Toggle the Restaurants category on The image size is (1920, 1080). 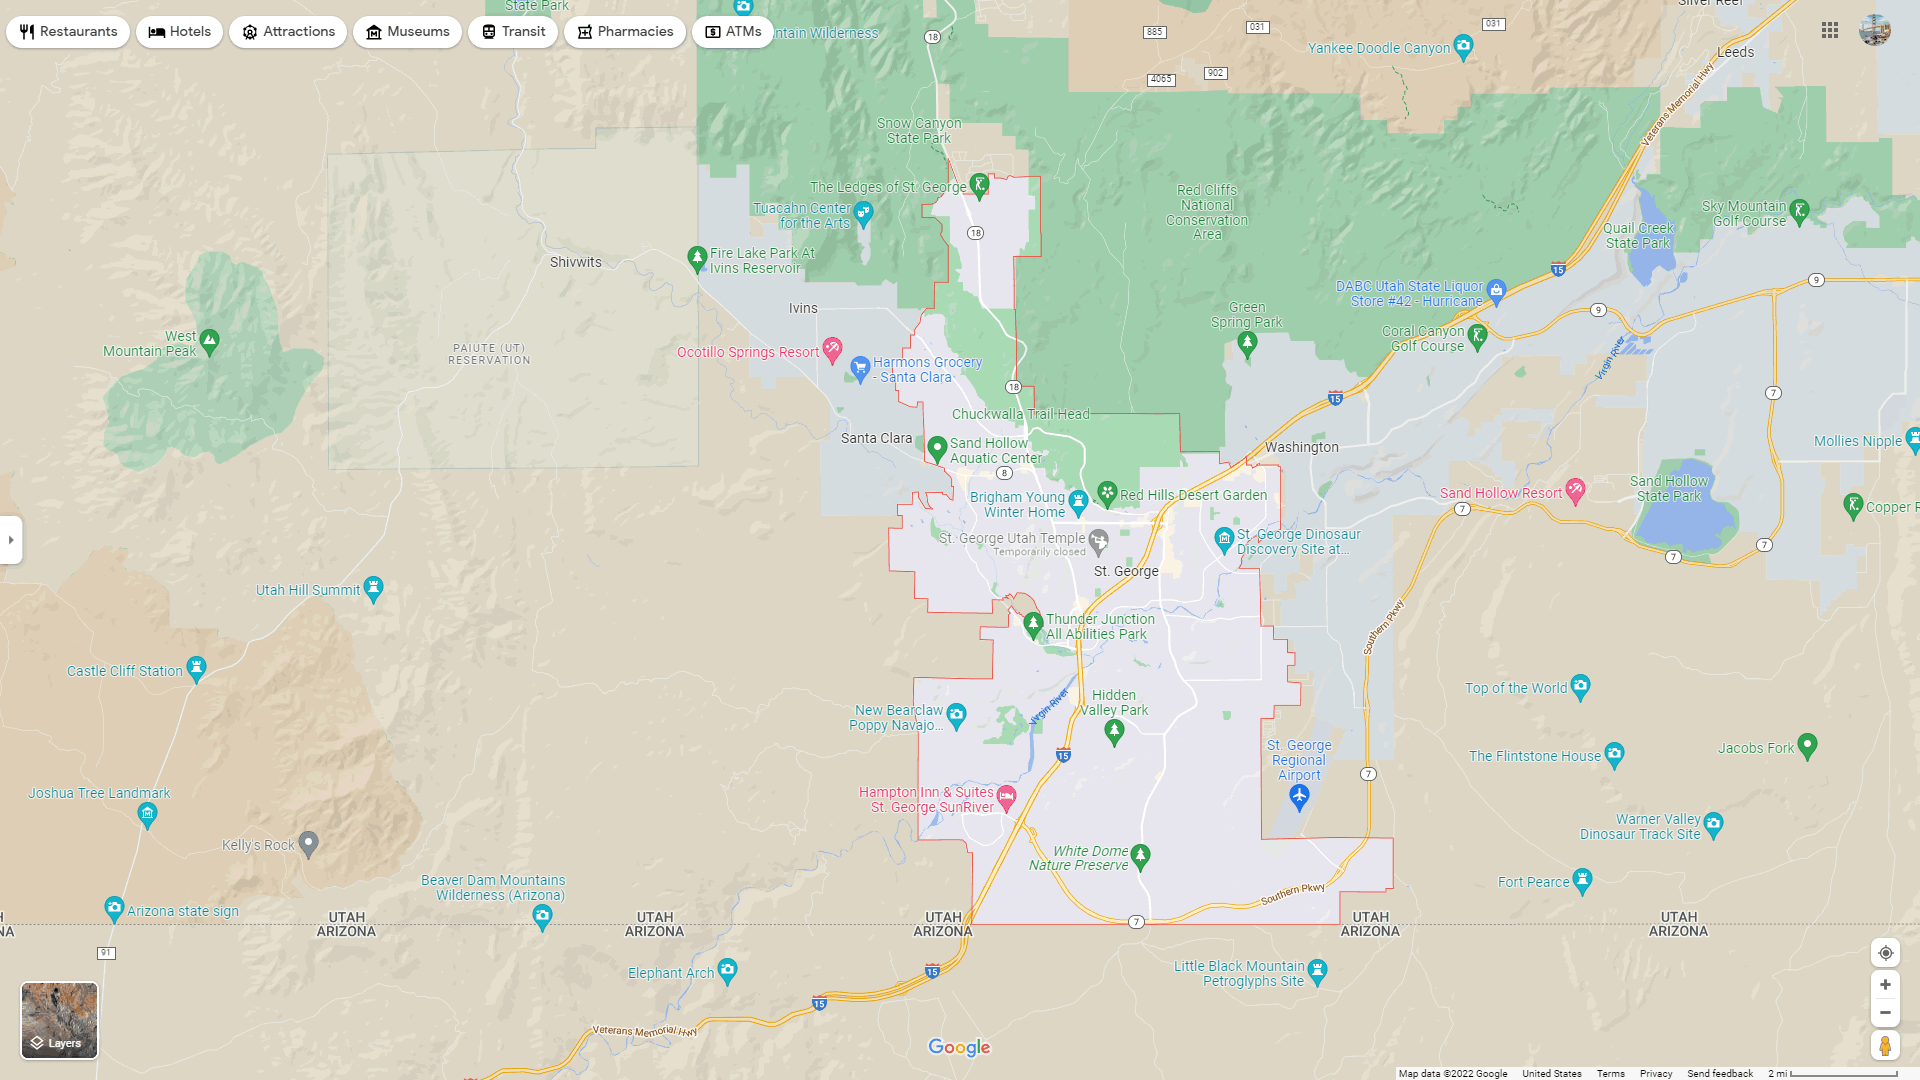[67, 30]
